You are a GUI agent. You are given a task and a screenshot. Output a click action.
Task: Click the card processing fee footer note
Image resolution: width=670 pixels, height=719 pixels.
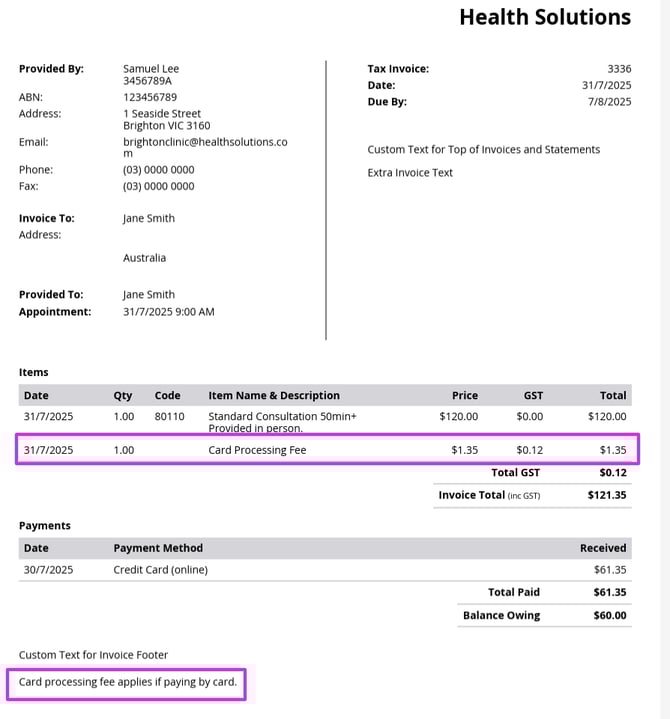127,683
